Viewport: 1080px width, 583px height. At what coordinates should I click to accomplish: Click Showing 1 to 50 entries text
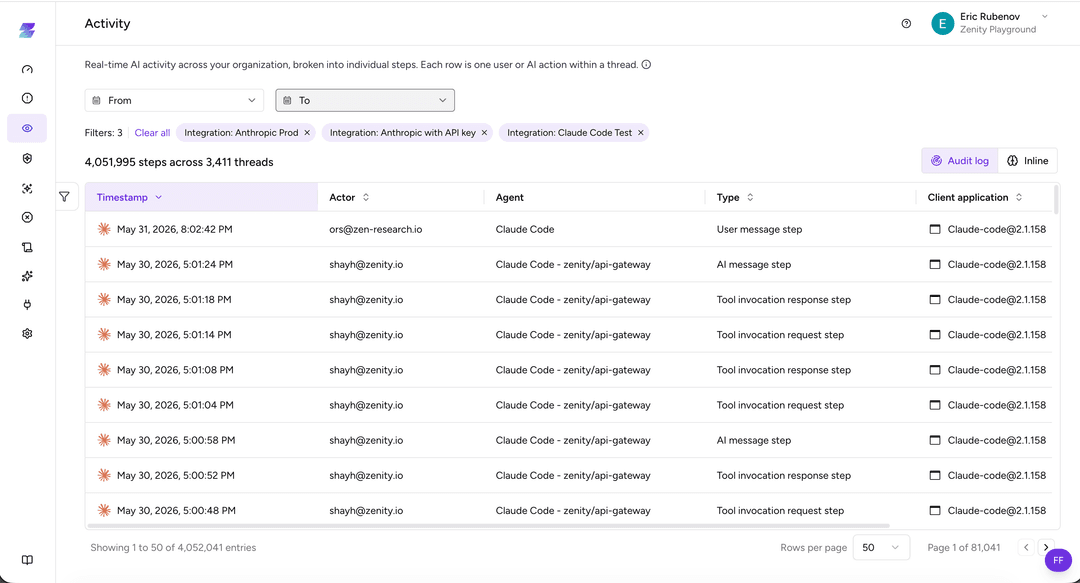pyautogui.click(x=173, y=547)
